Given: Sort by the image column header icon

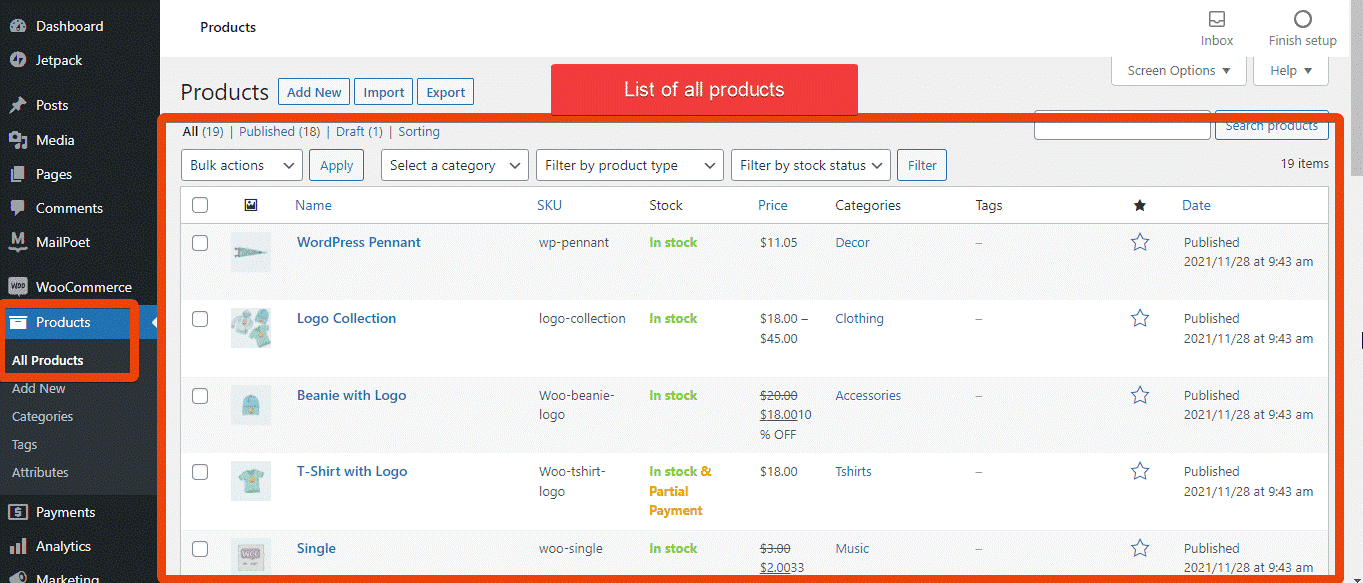Looking at the screenshot, I should coord(251,205).
